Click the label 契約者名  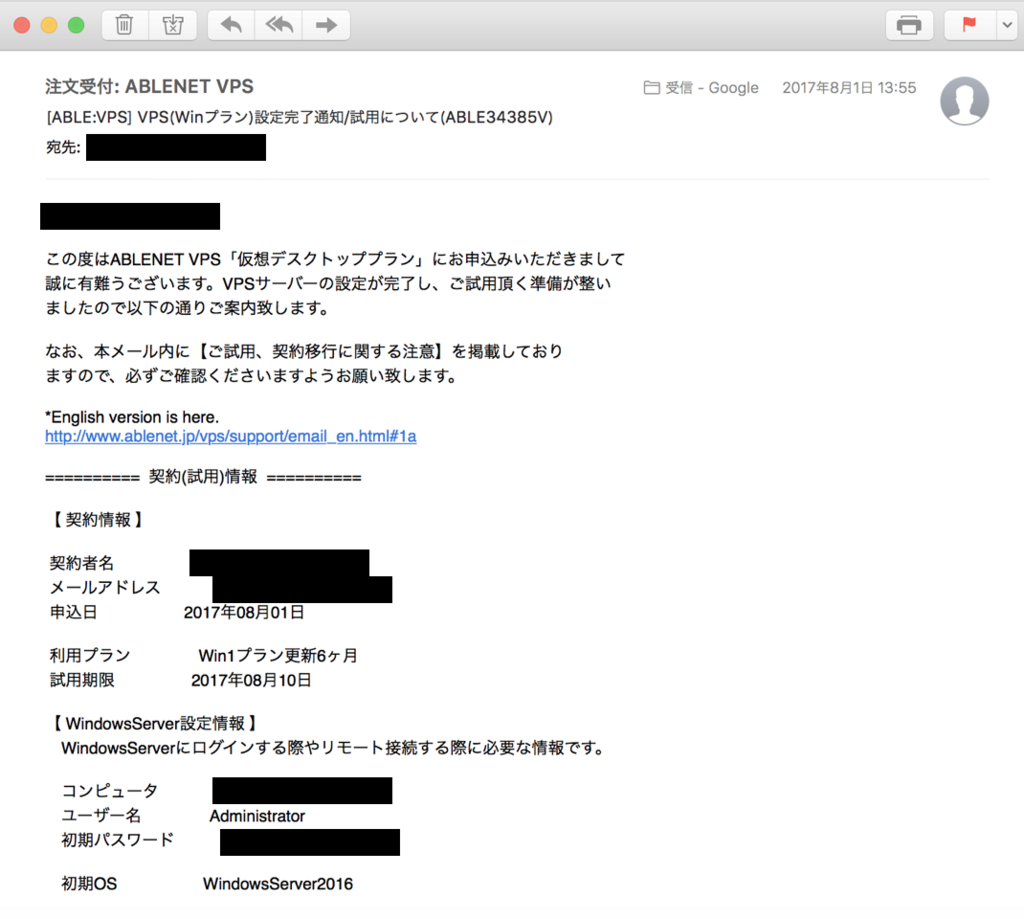pyautogui.click(x=82, y=563)
